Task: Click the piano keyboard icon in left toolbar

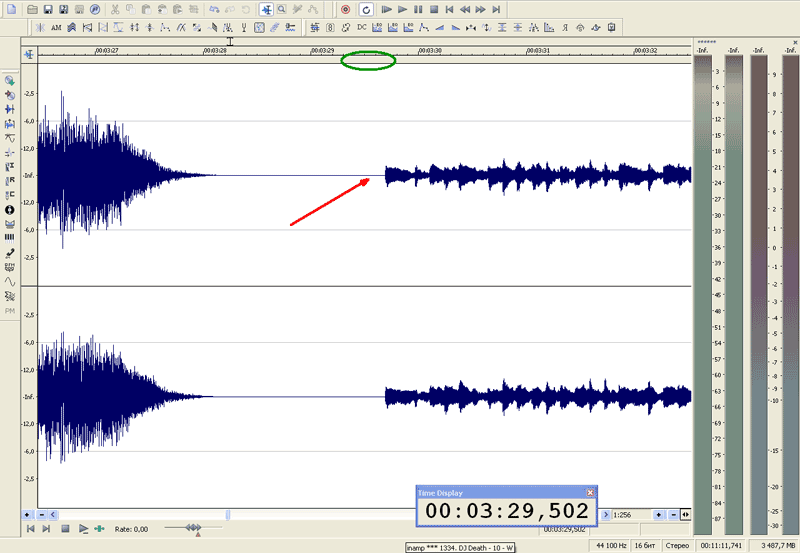Action: point(10,237)
